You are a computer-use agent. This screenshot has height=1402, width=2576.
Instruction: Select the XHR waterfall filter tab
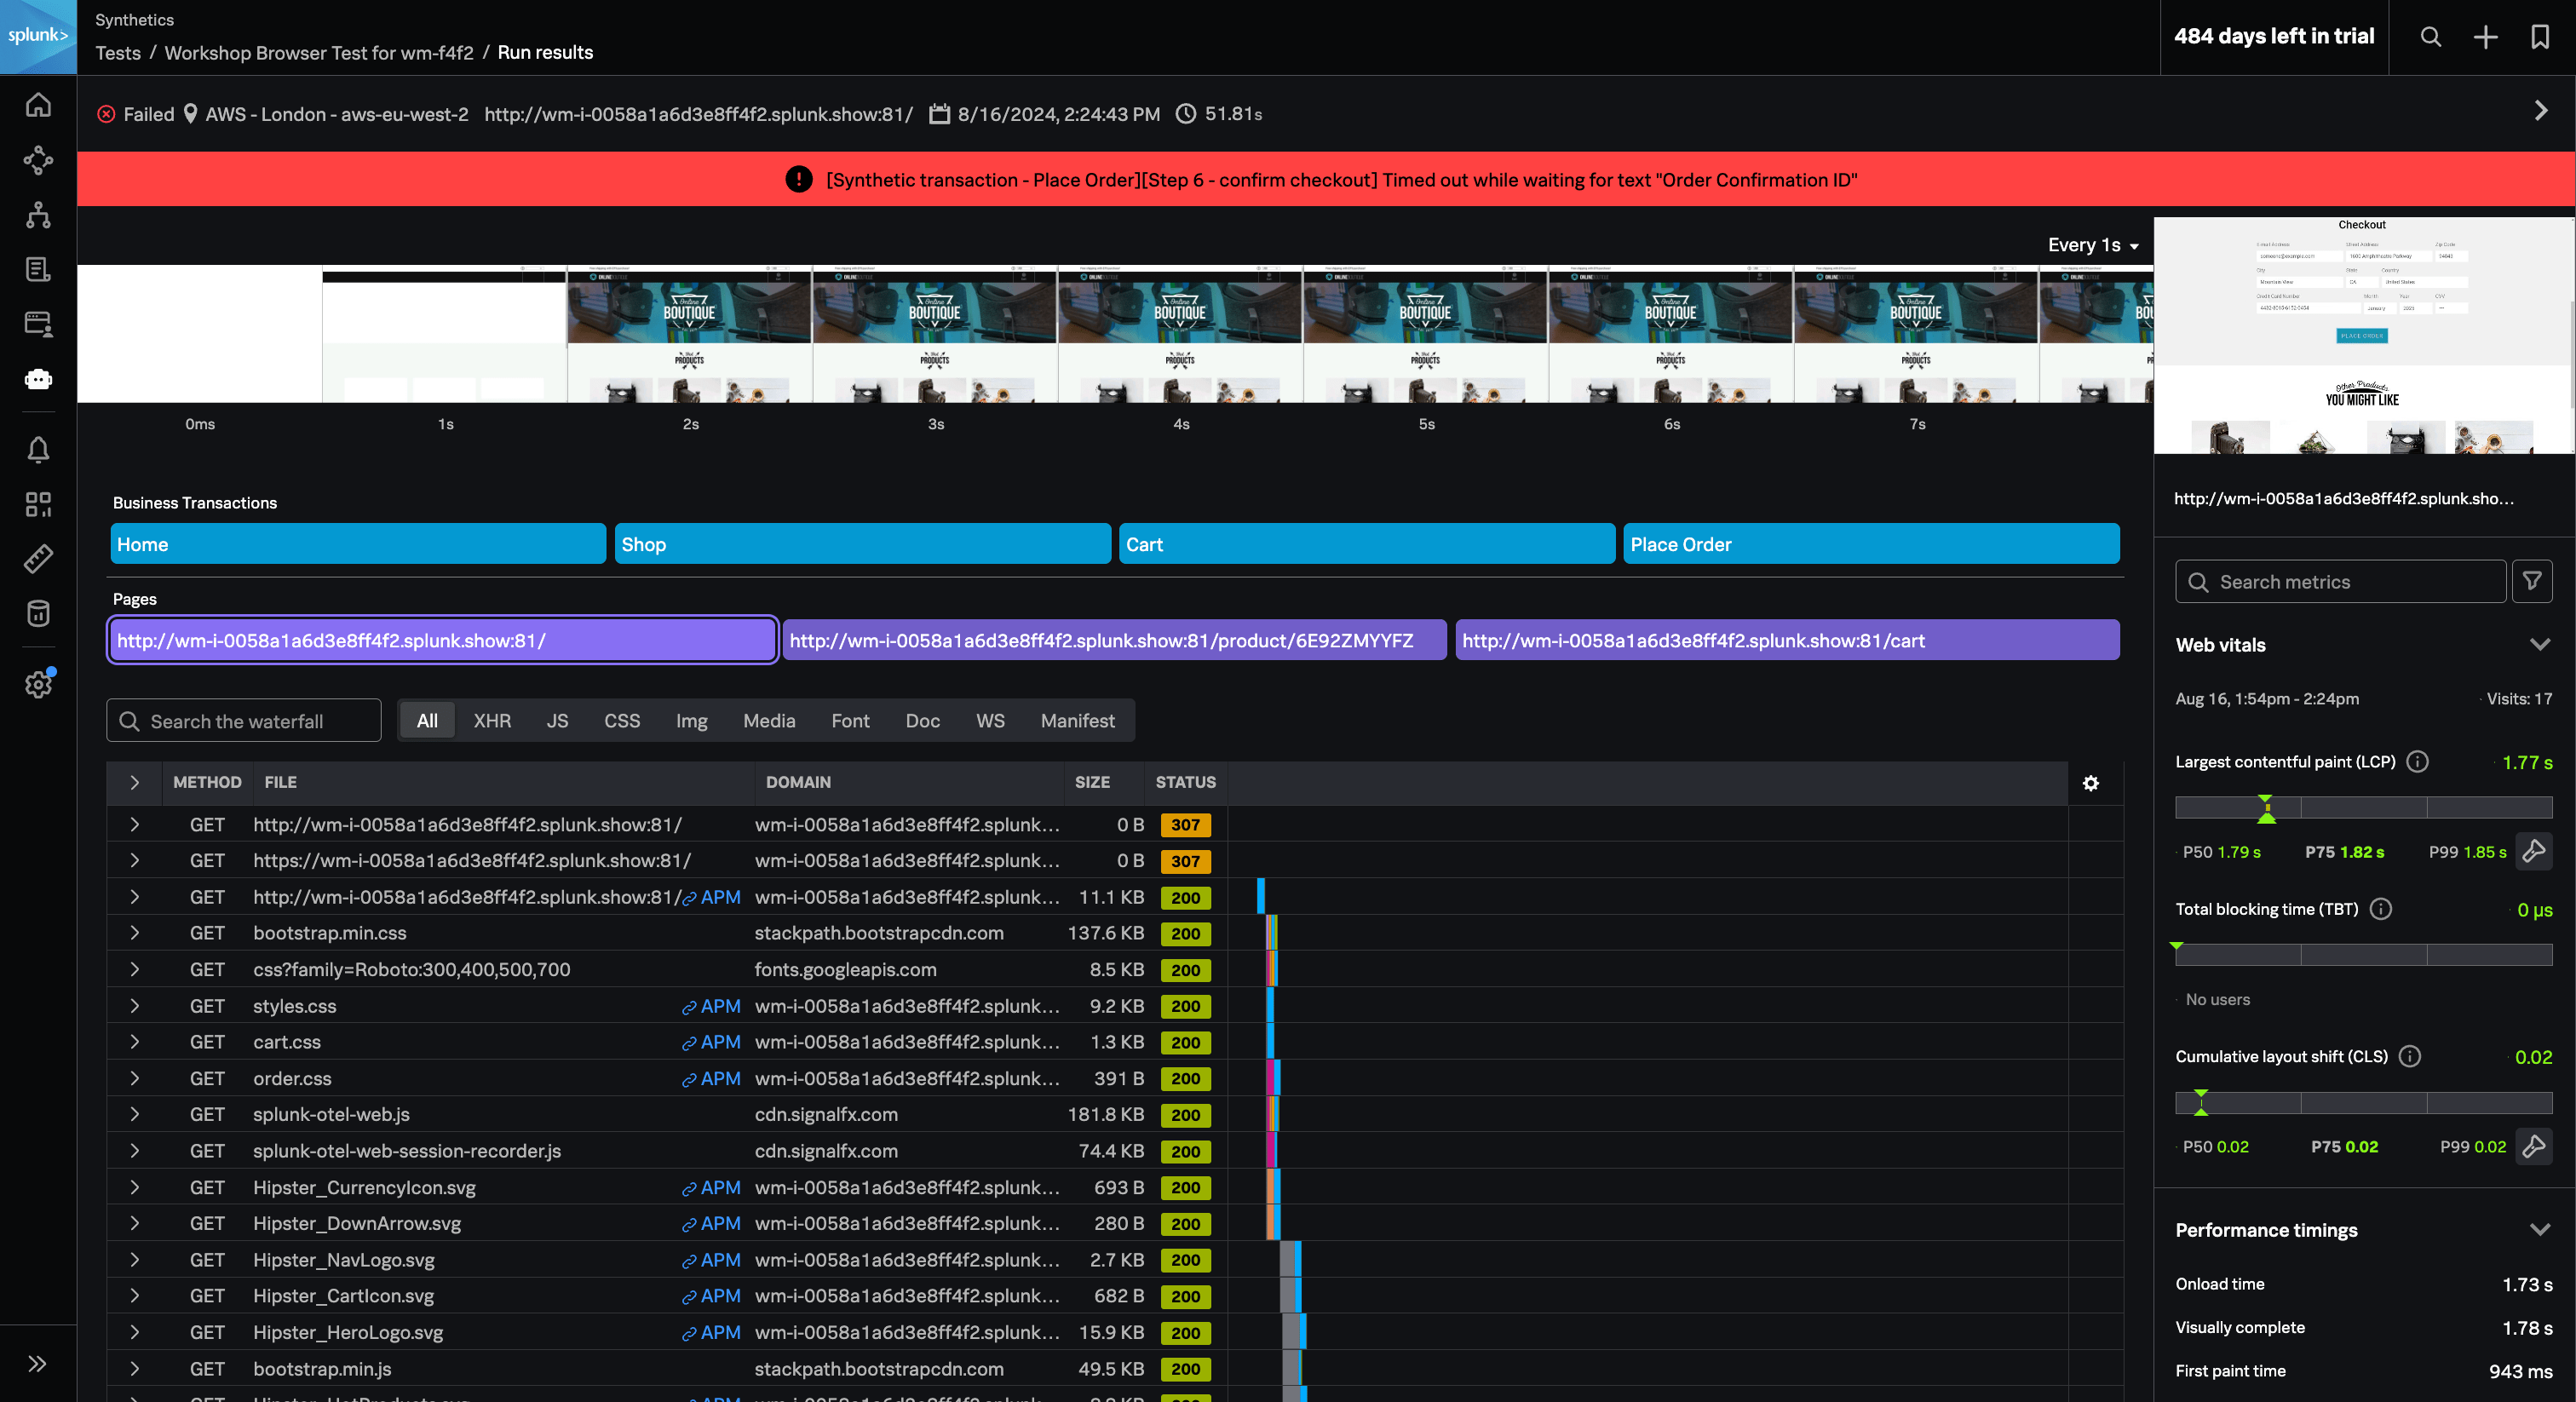point(491,721)
